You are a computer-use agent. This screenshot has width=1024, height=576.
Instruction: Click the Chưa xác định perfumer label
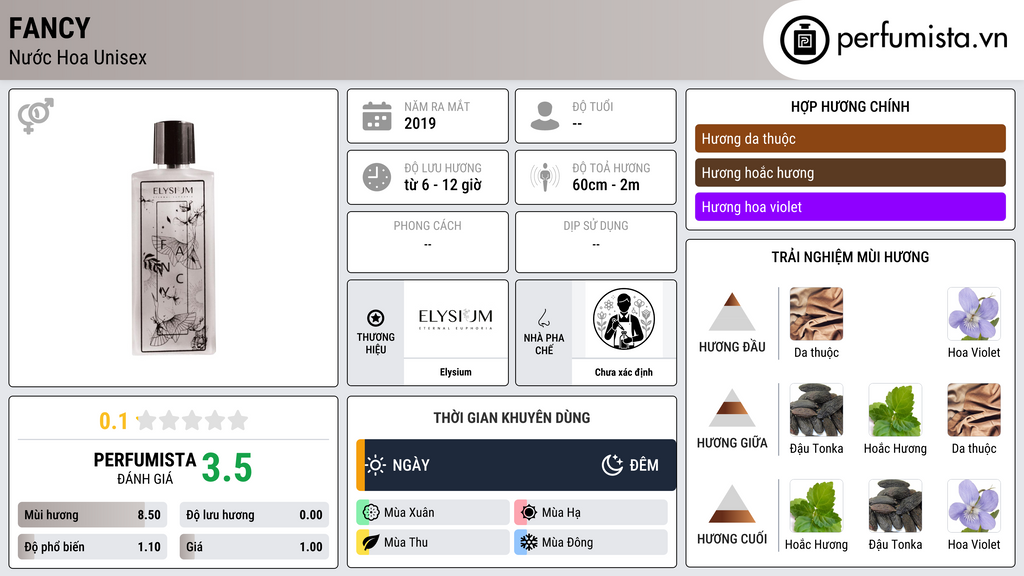coord(624,372)
